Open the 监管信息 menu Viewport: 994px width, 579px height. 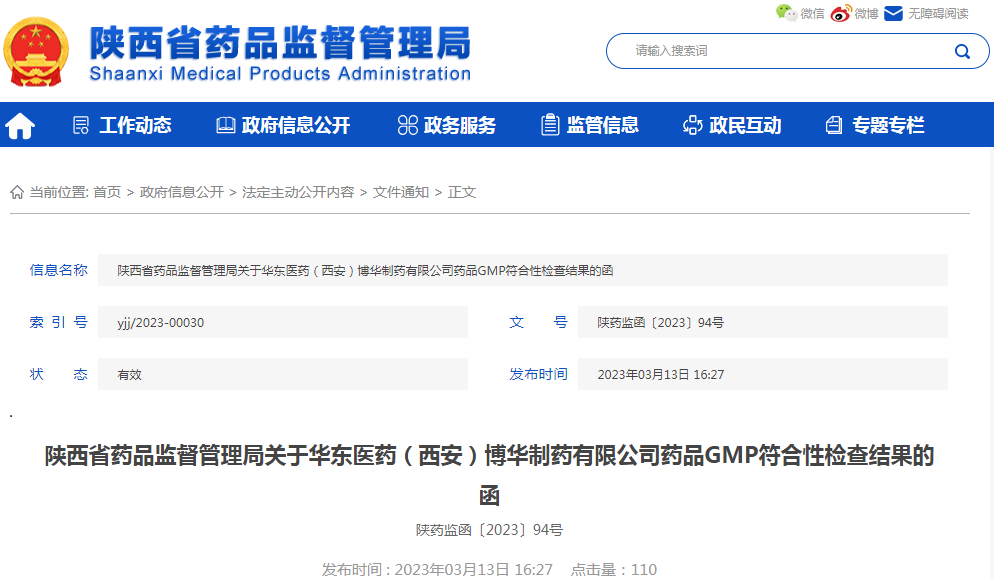(602, 125)
